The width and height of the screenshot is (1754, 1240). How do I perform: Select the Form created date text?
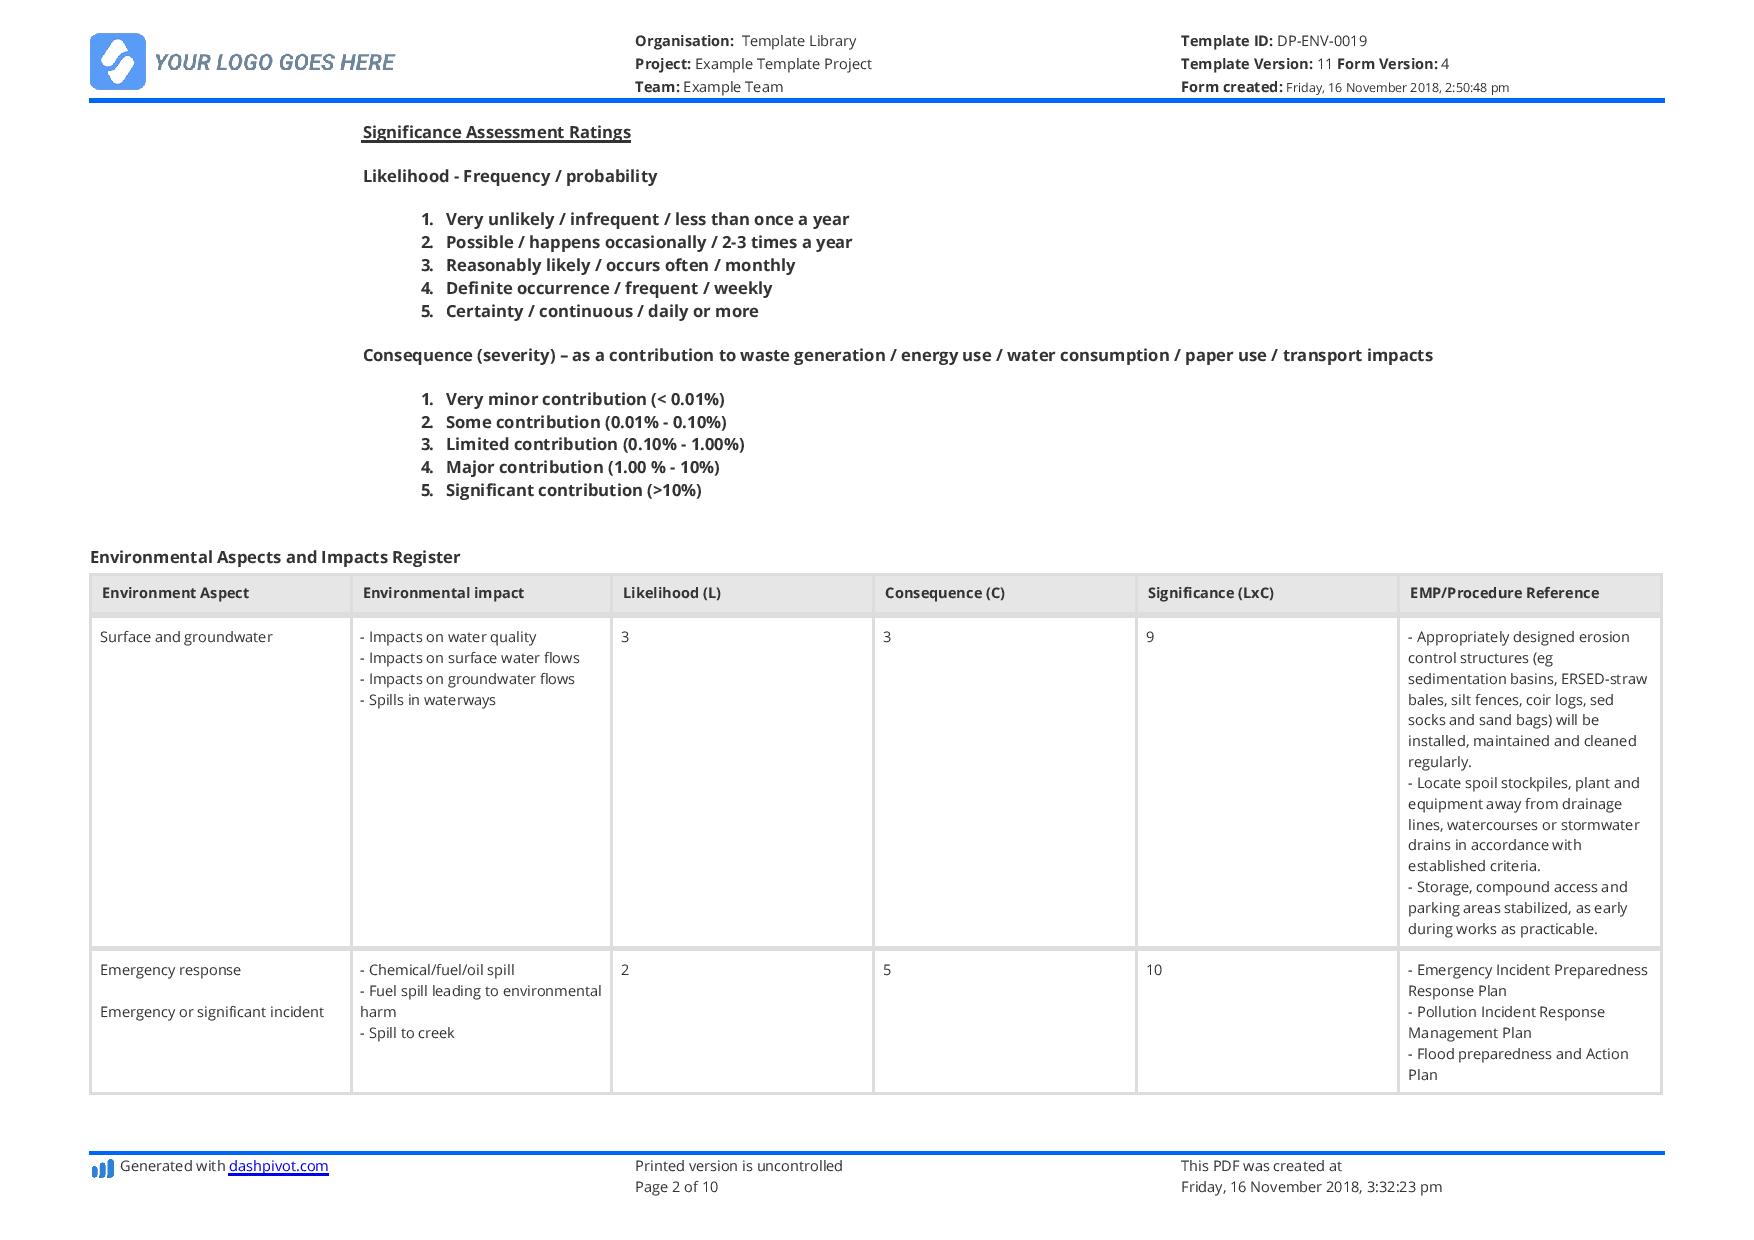(1345, 87)
